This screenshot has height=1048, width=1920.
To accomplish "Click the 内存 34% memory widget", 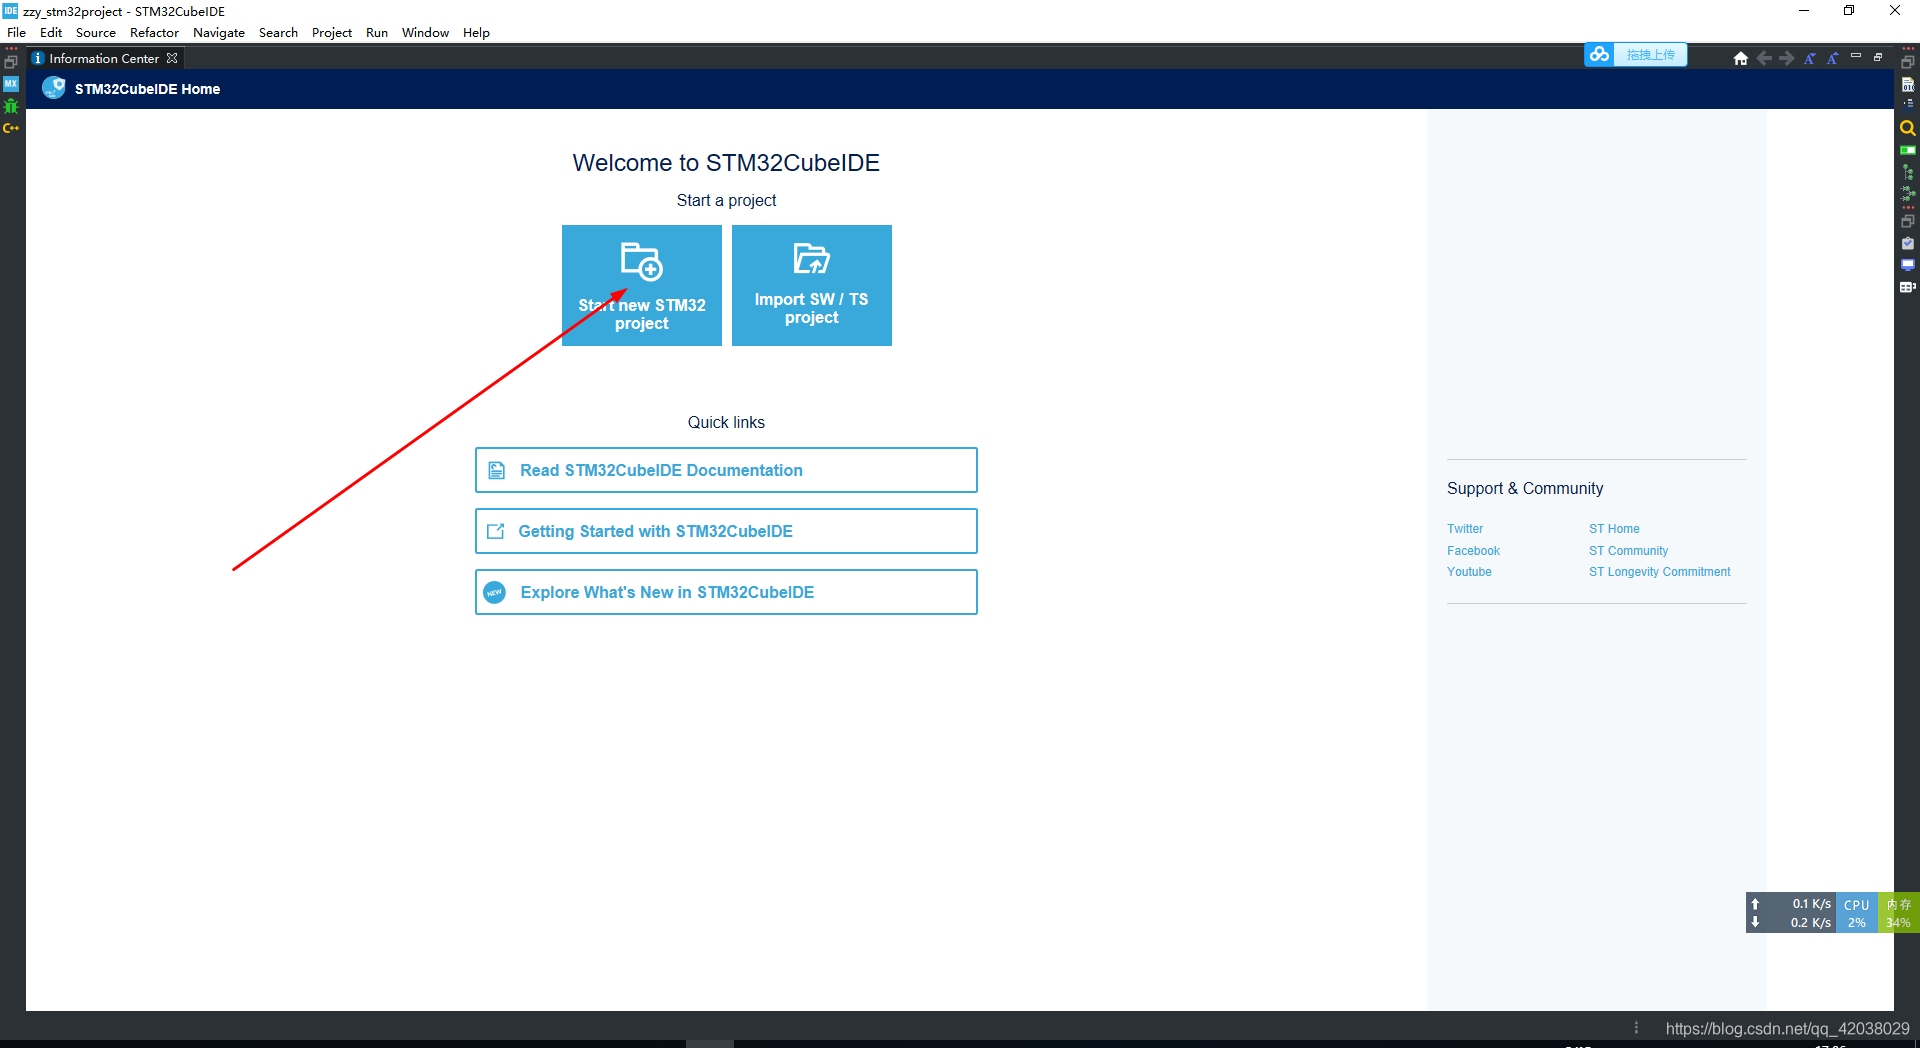I will click(1898, 913).
